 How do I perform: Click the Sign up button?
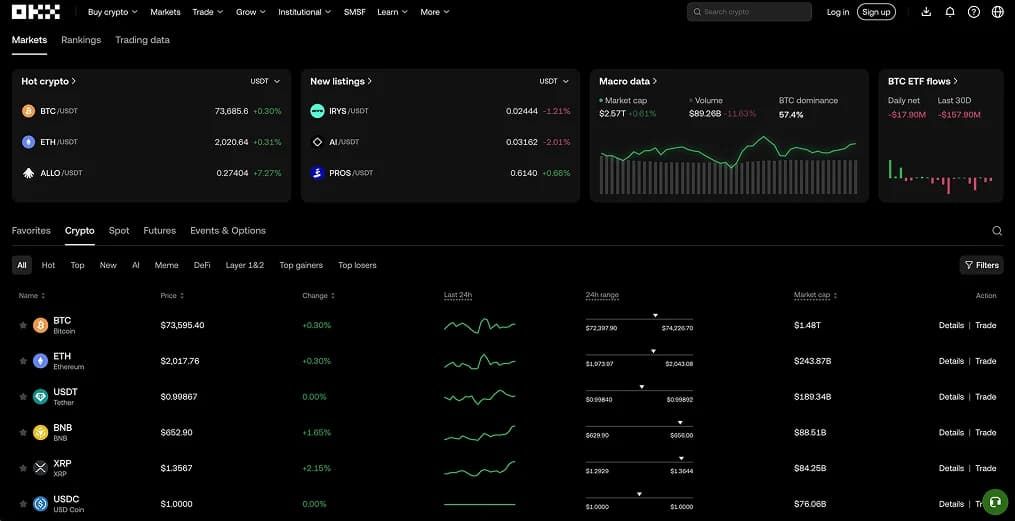pos(876,12)
